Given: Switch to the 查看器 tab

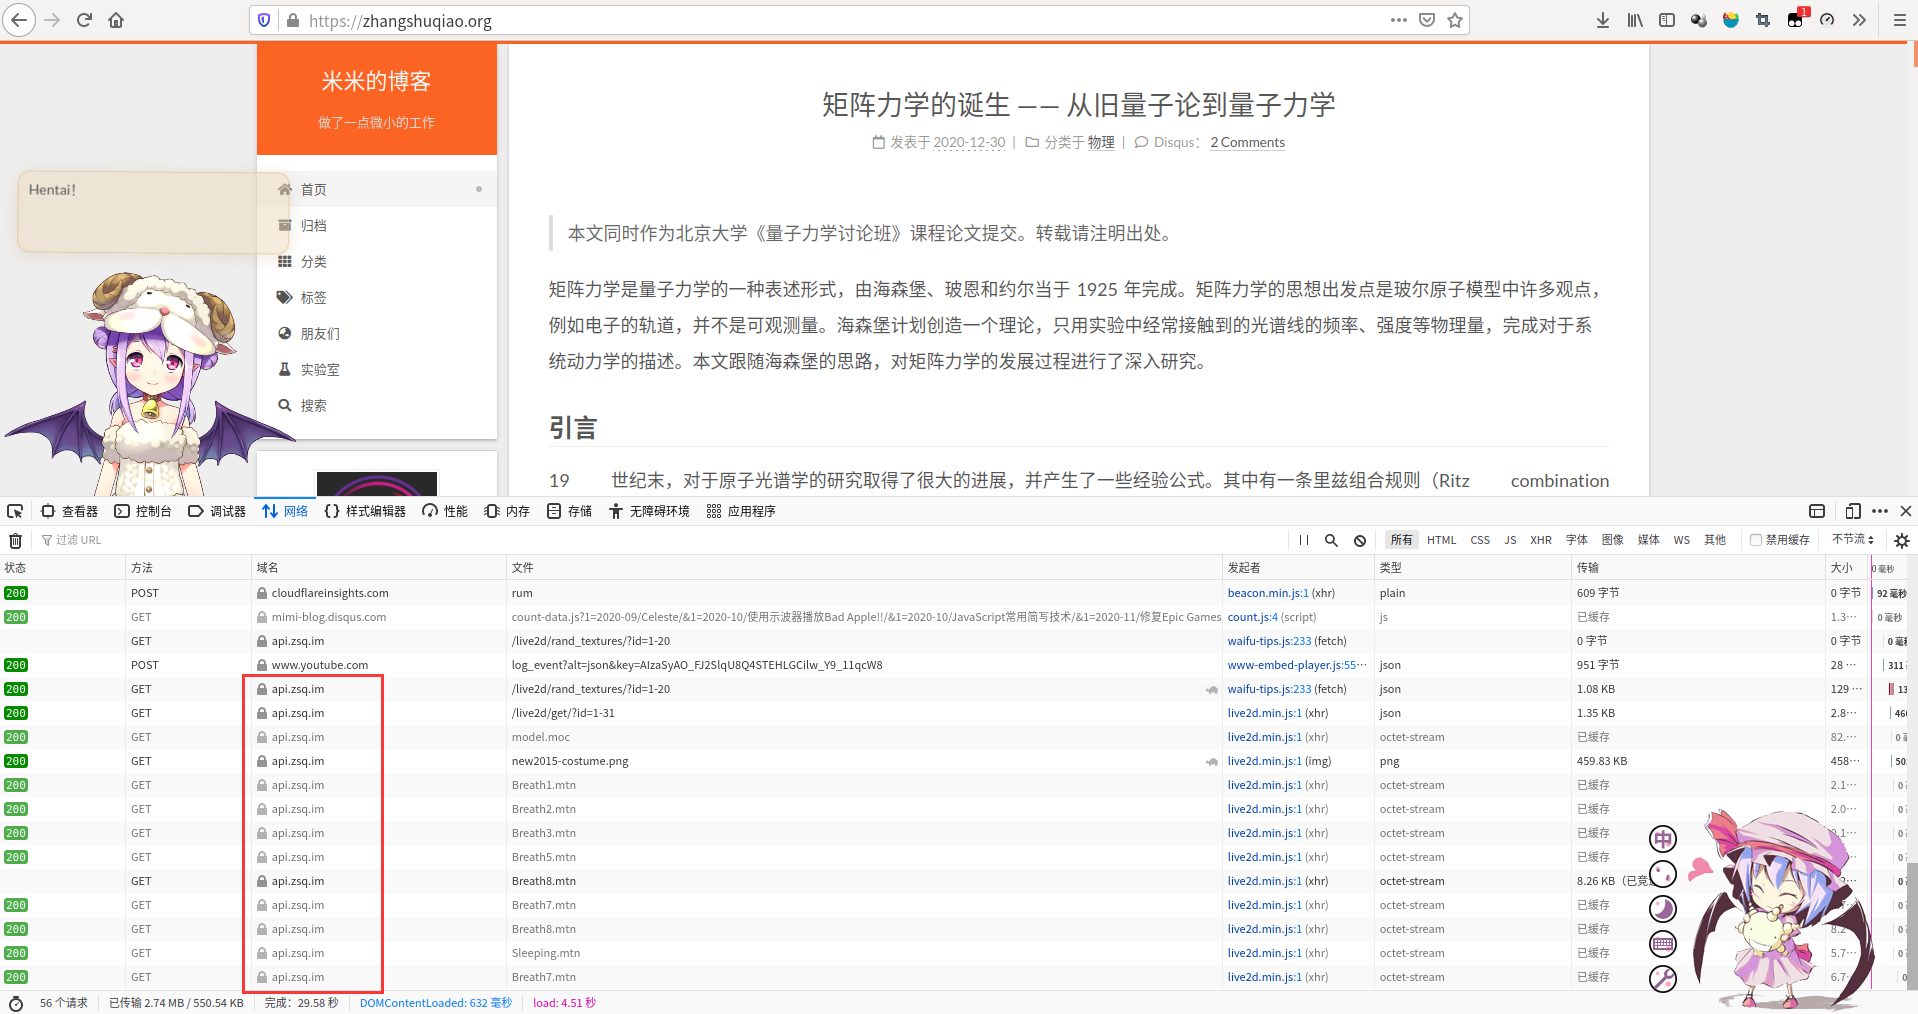Looking at the screenshot, I should click(x=69, y=511).
